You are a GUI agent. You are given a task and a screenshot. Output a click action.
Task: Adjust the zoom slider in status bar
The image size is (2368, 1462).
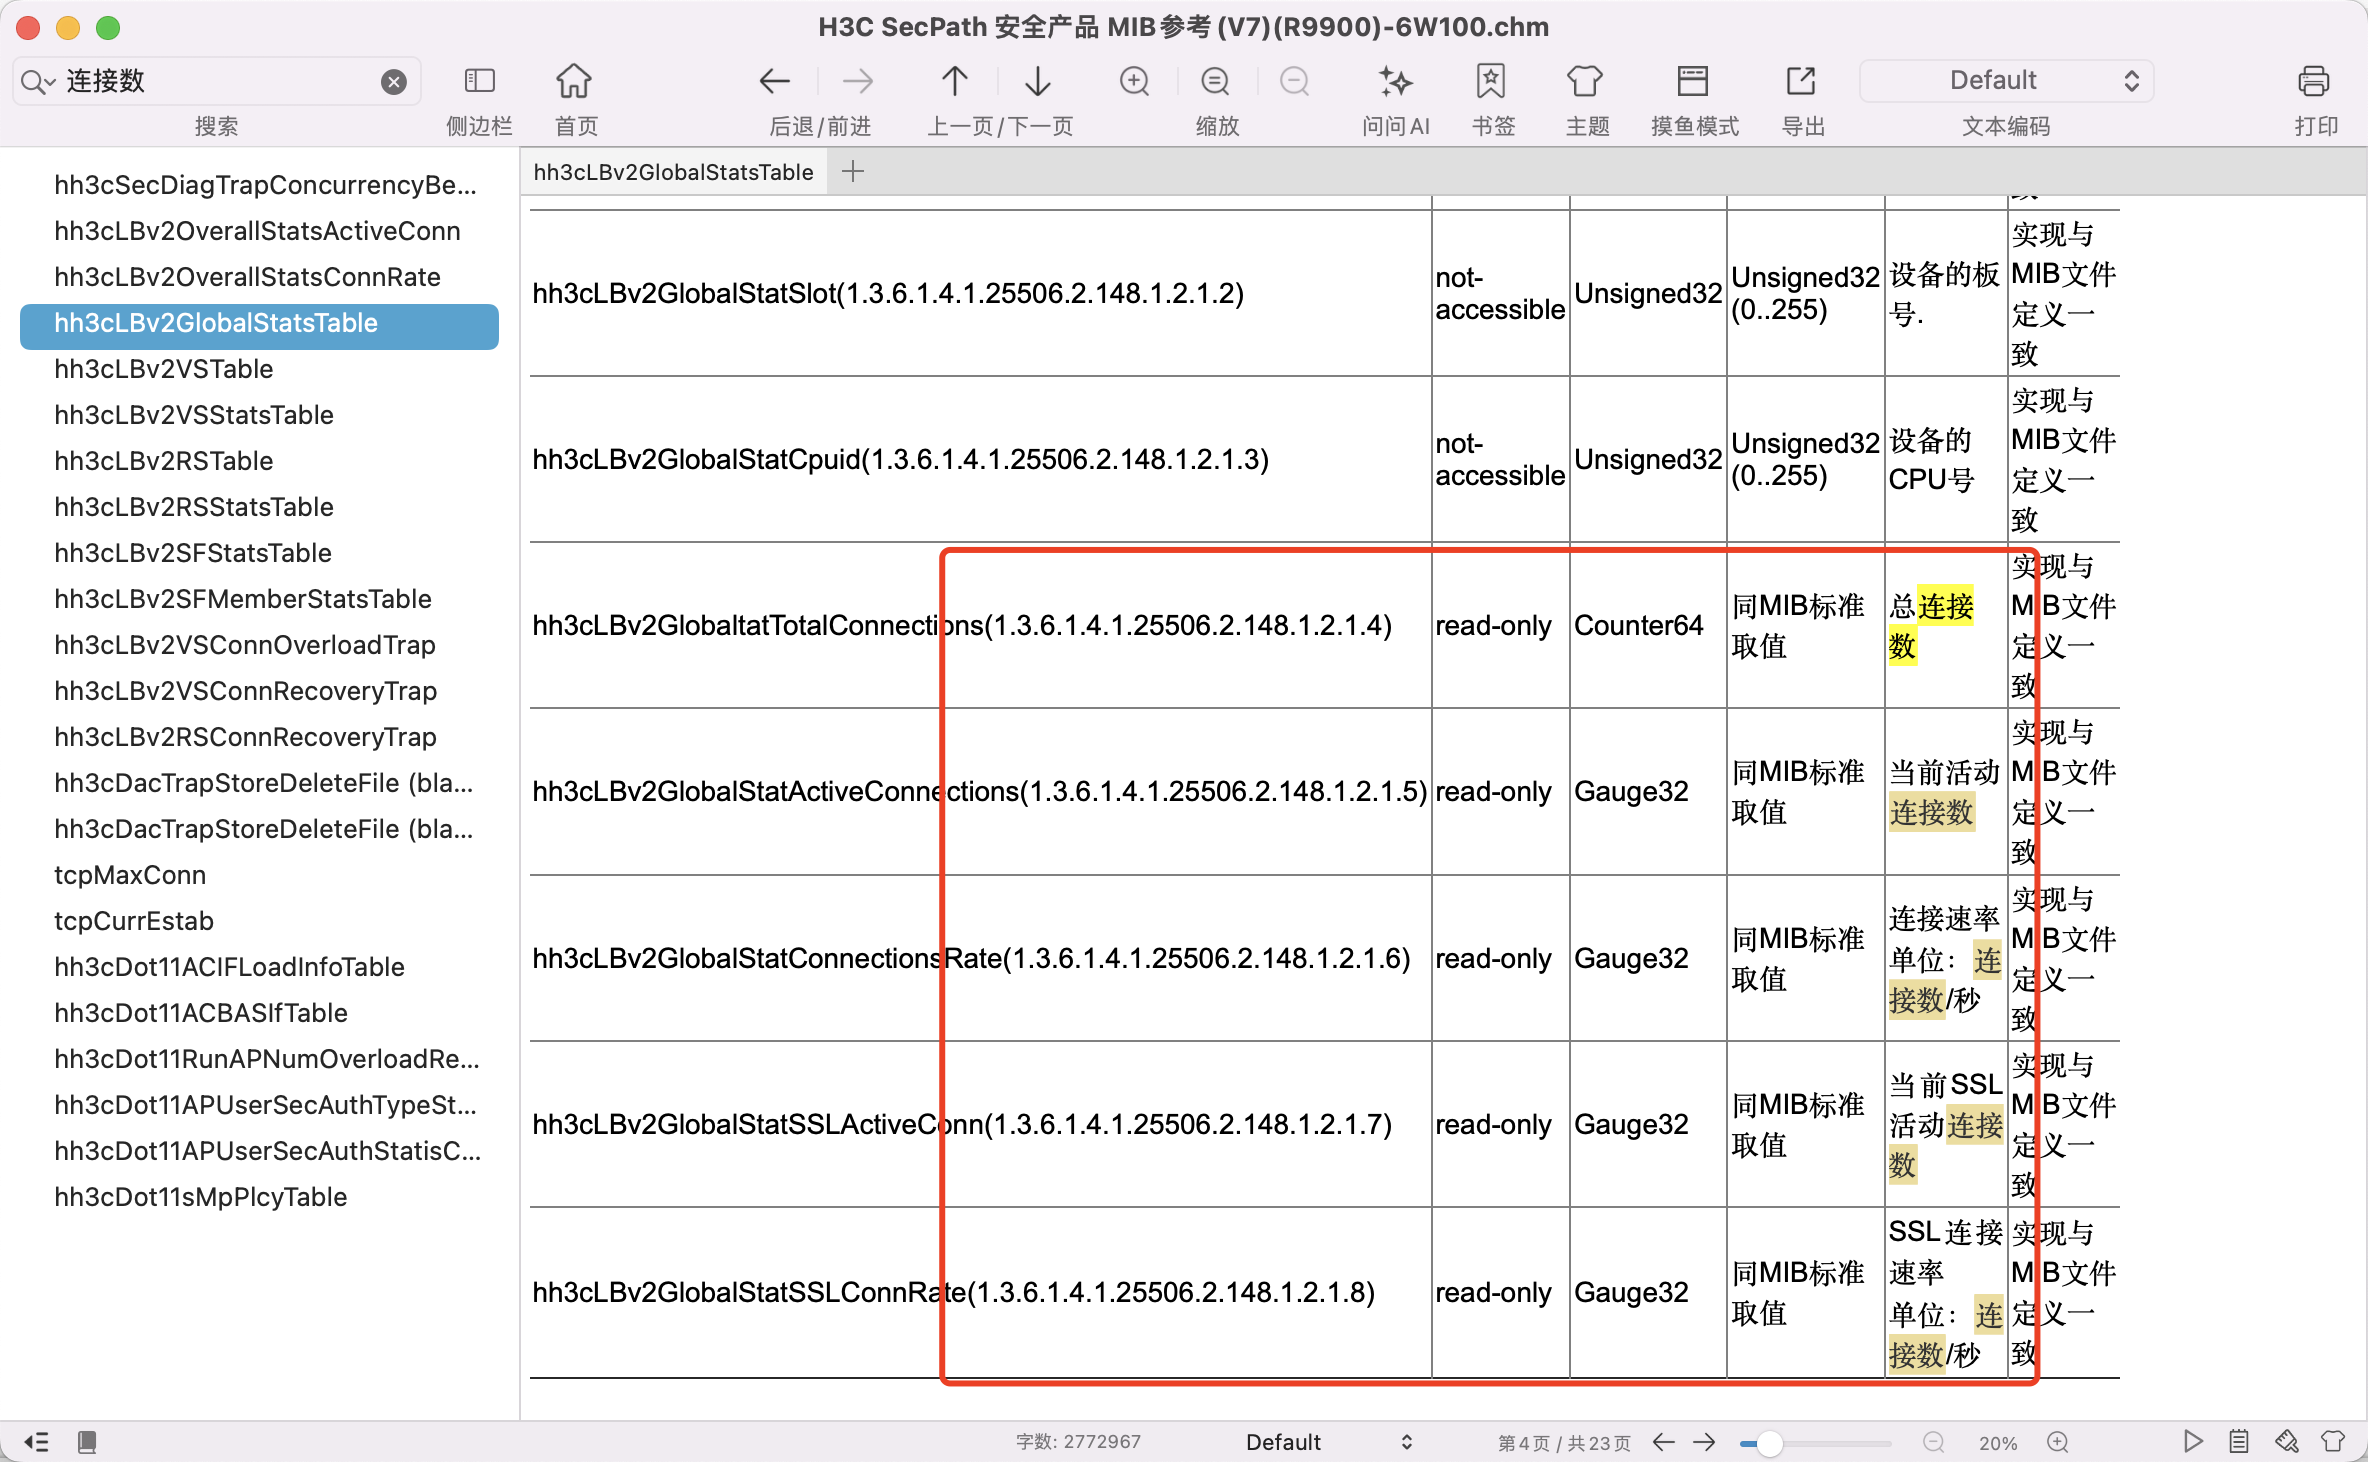[x=1768, y=1442]
